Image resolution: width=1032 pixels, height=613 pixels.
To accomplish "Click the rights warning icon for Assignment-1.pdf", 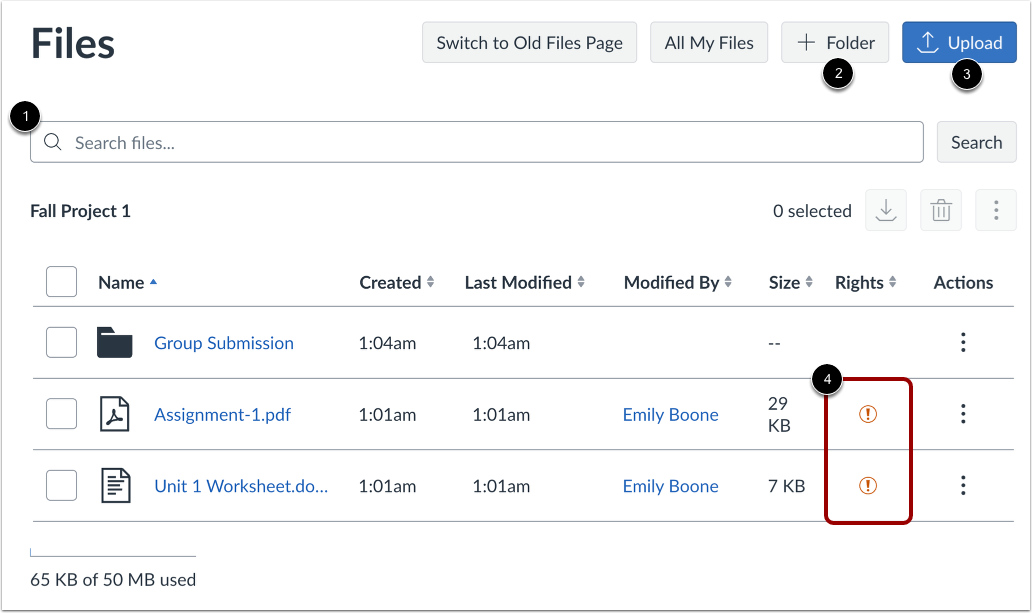I will click(866, 413).
